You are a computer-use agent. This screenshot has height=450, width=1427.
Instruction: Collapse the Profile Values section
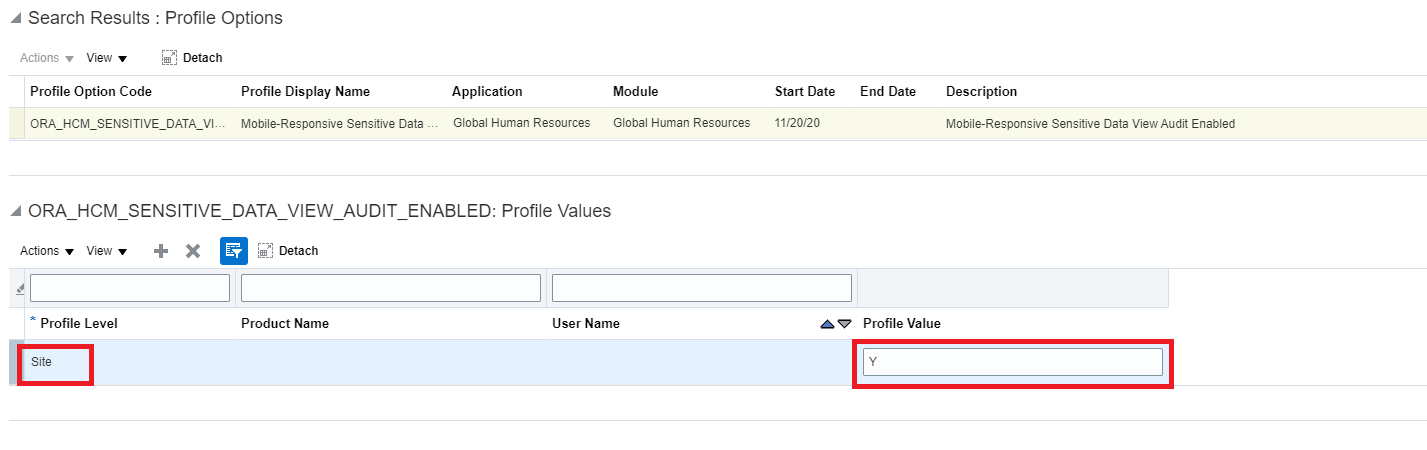click(16, 212)
